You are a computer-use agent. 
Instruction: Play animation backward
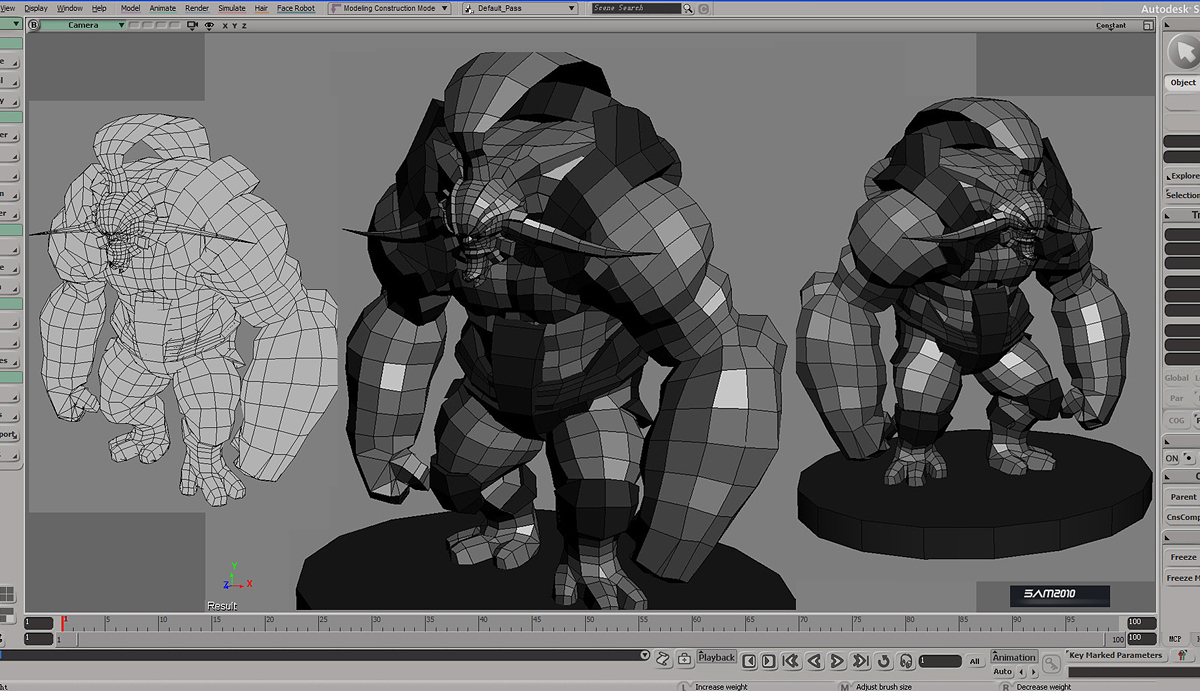pos(814,661)
